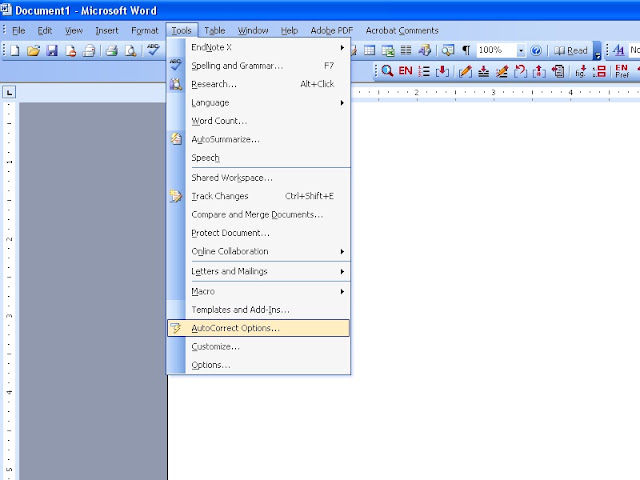The image size is (640, 480).
Task: Open the Edit menu
Action: 44,31
